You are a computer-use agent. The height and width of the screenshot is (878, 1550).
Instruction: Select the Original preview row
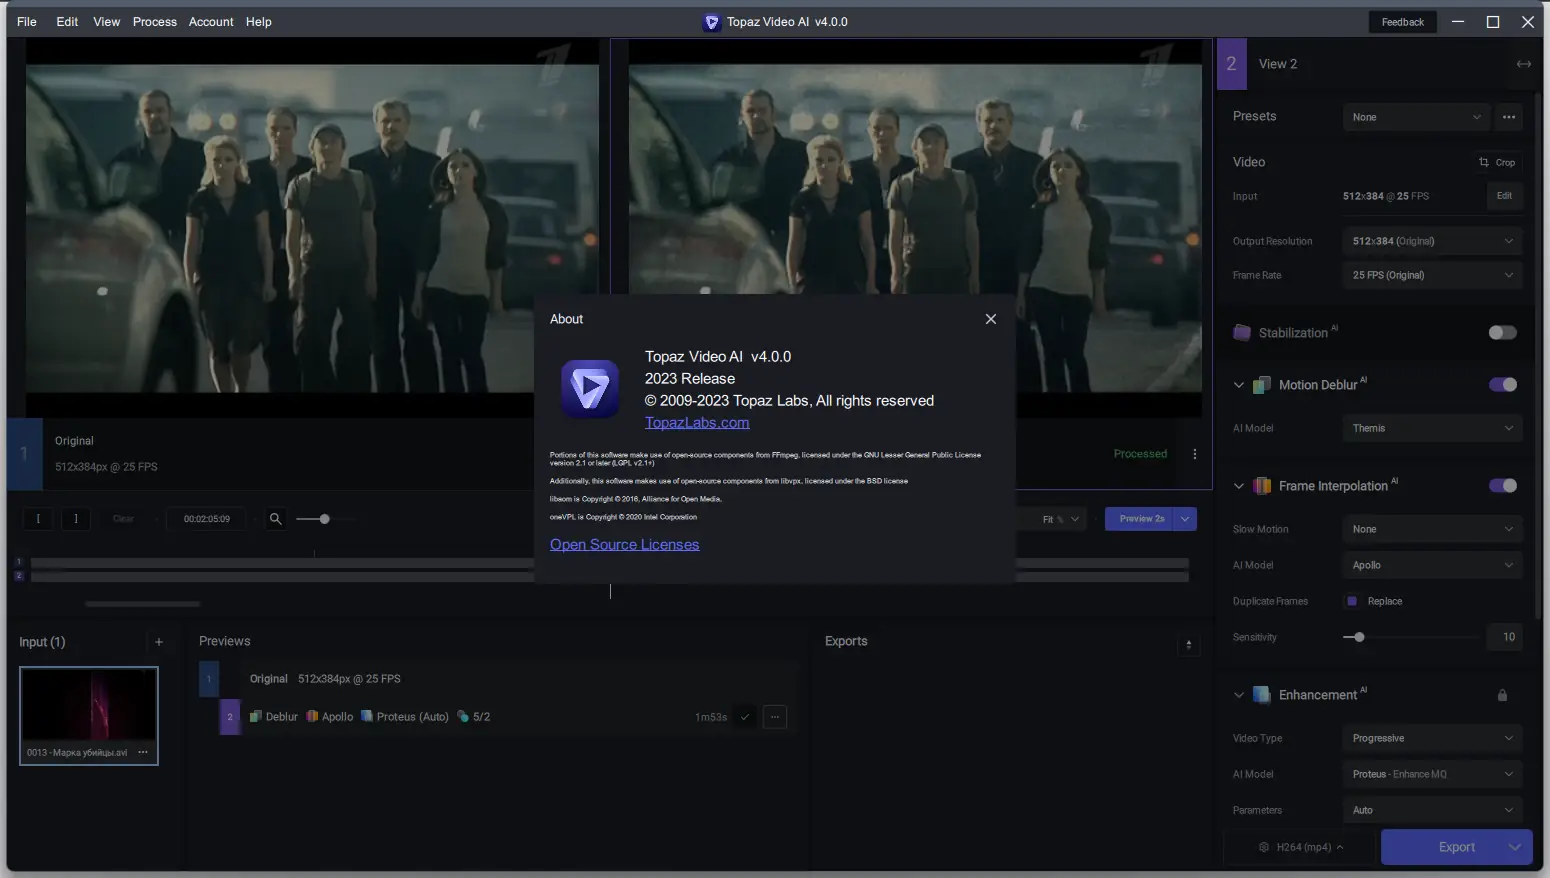coord(498,679)
